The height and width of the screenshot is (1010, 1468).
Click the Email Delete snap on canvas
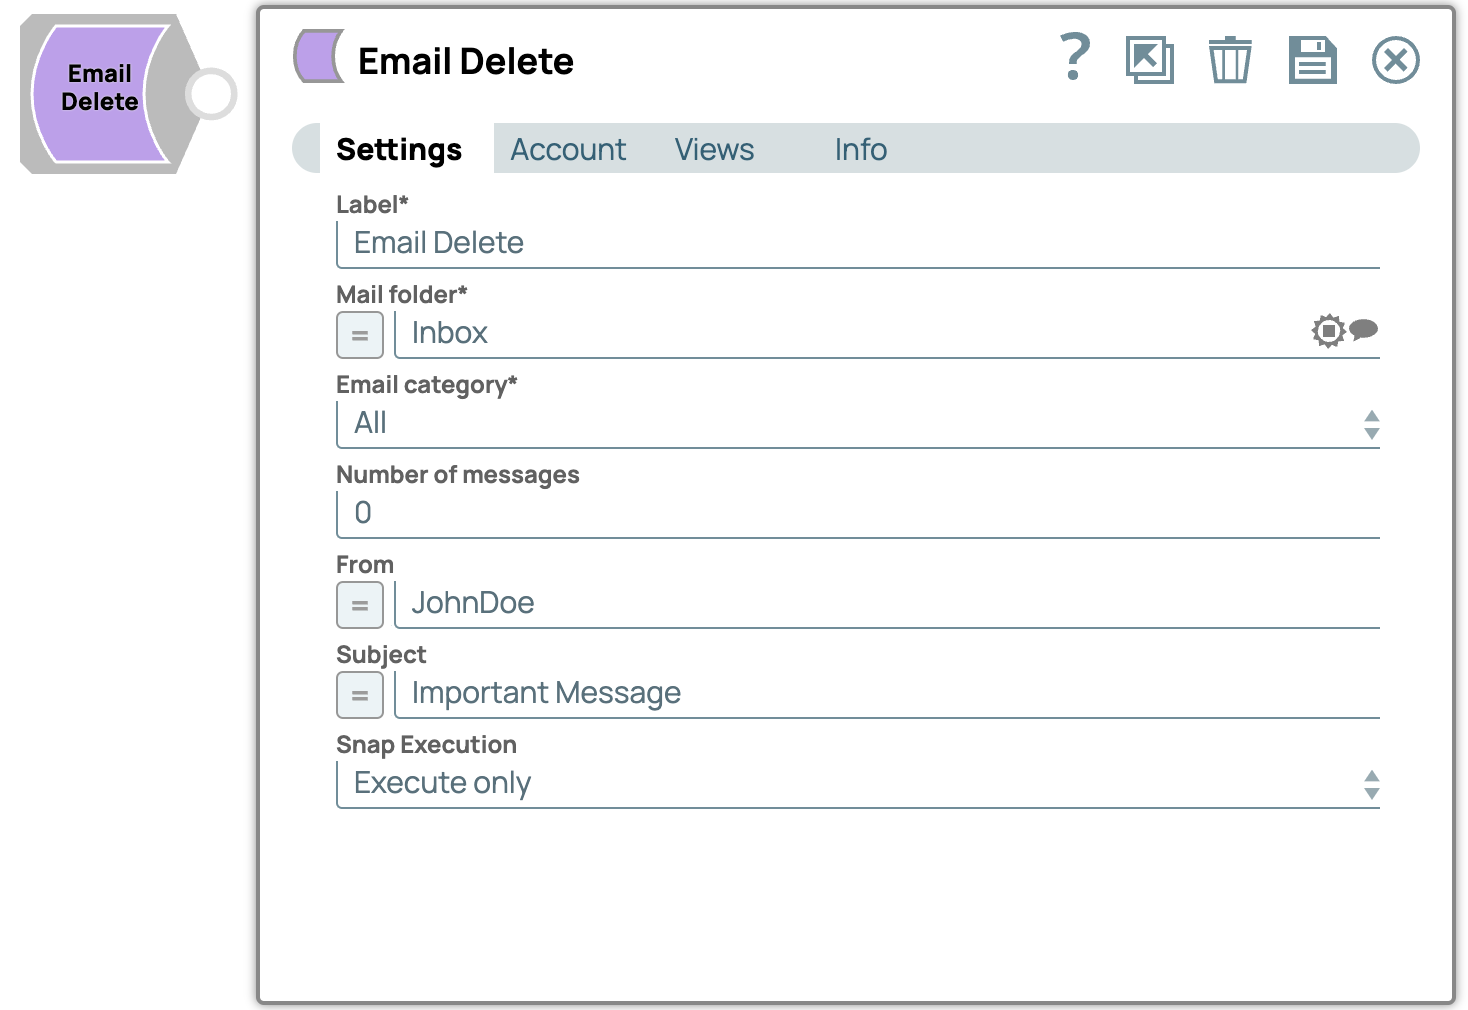pyautogui.click(x=100, y=94)
